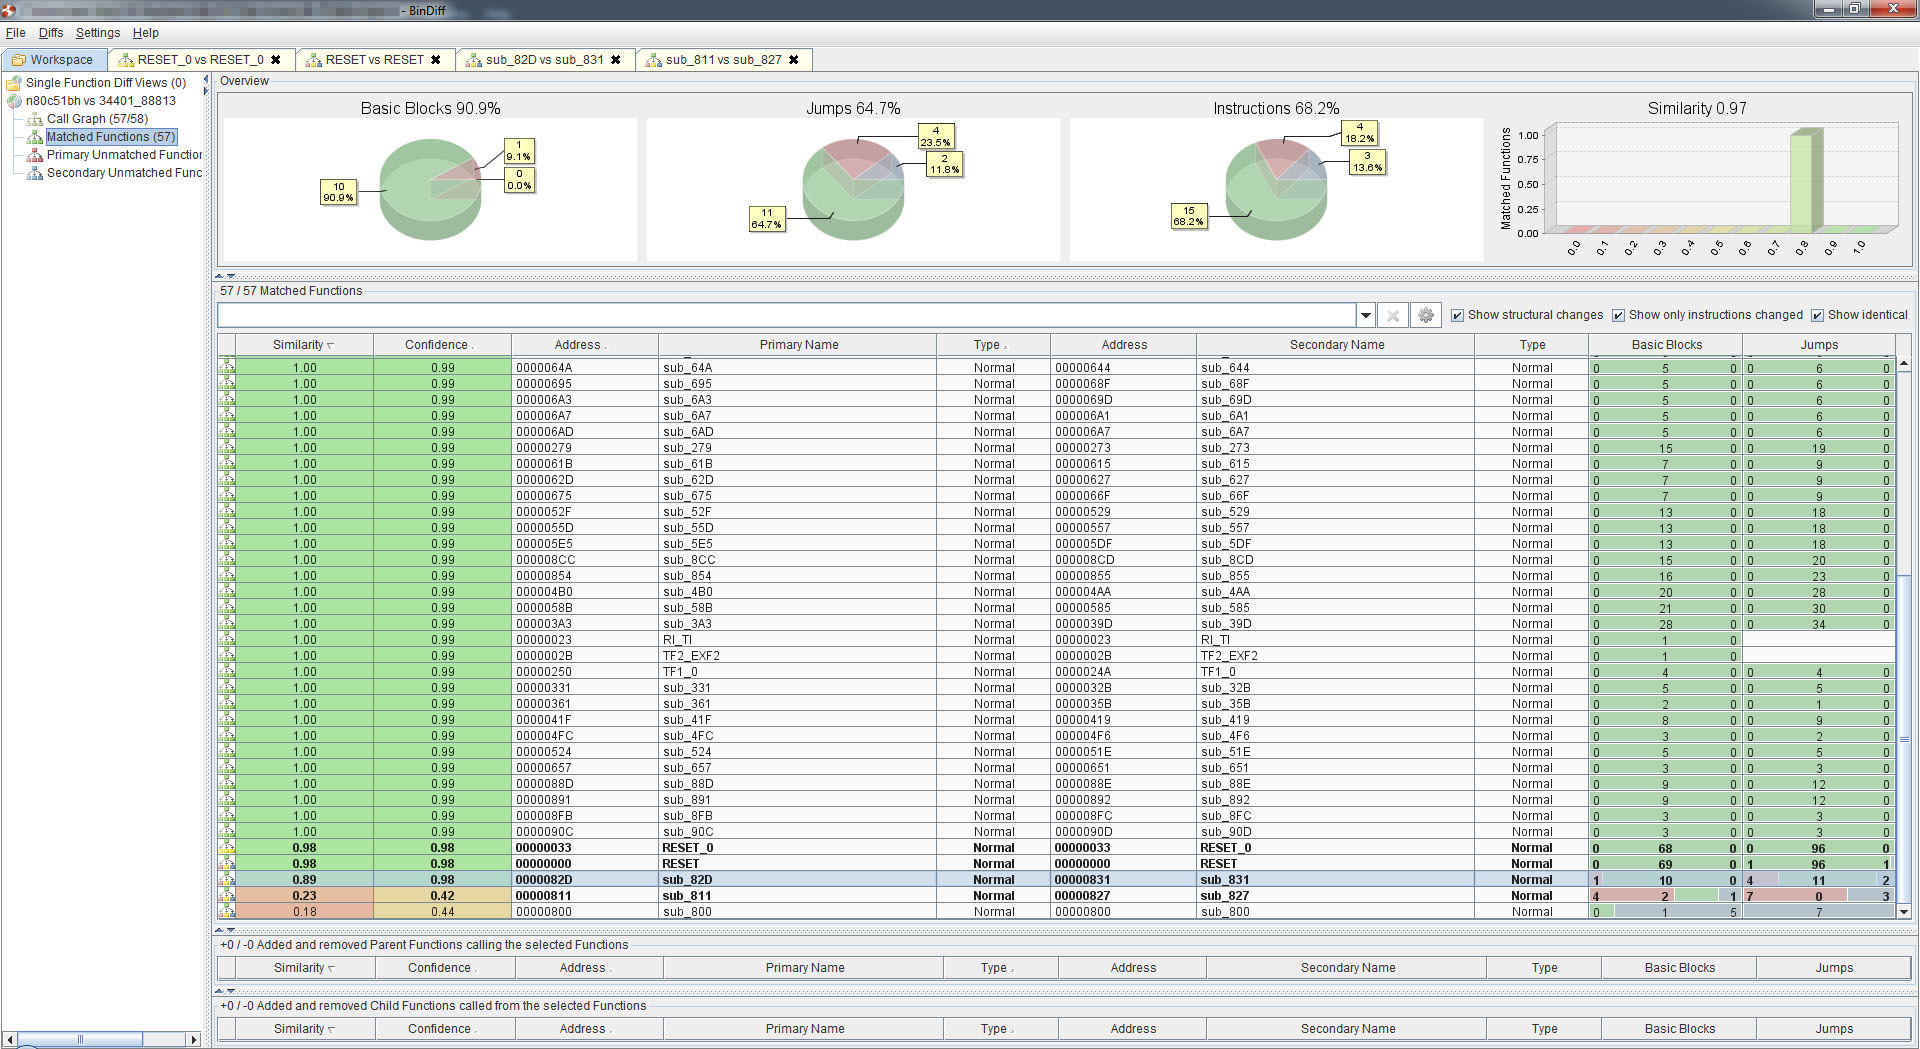1920x1049 pixels.
Task: Click the Single Function Diff Views folder icon
Action: pyautogui.click(x=14, y=83)
